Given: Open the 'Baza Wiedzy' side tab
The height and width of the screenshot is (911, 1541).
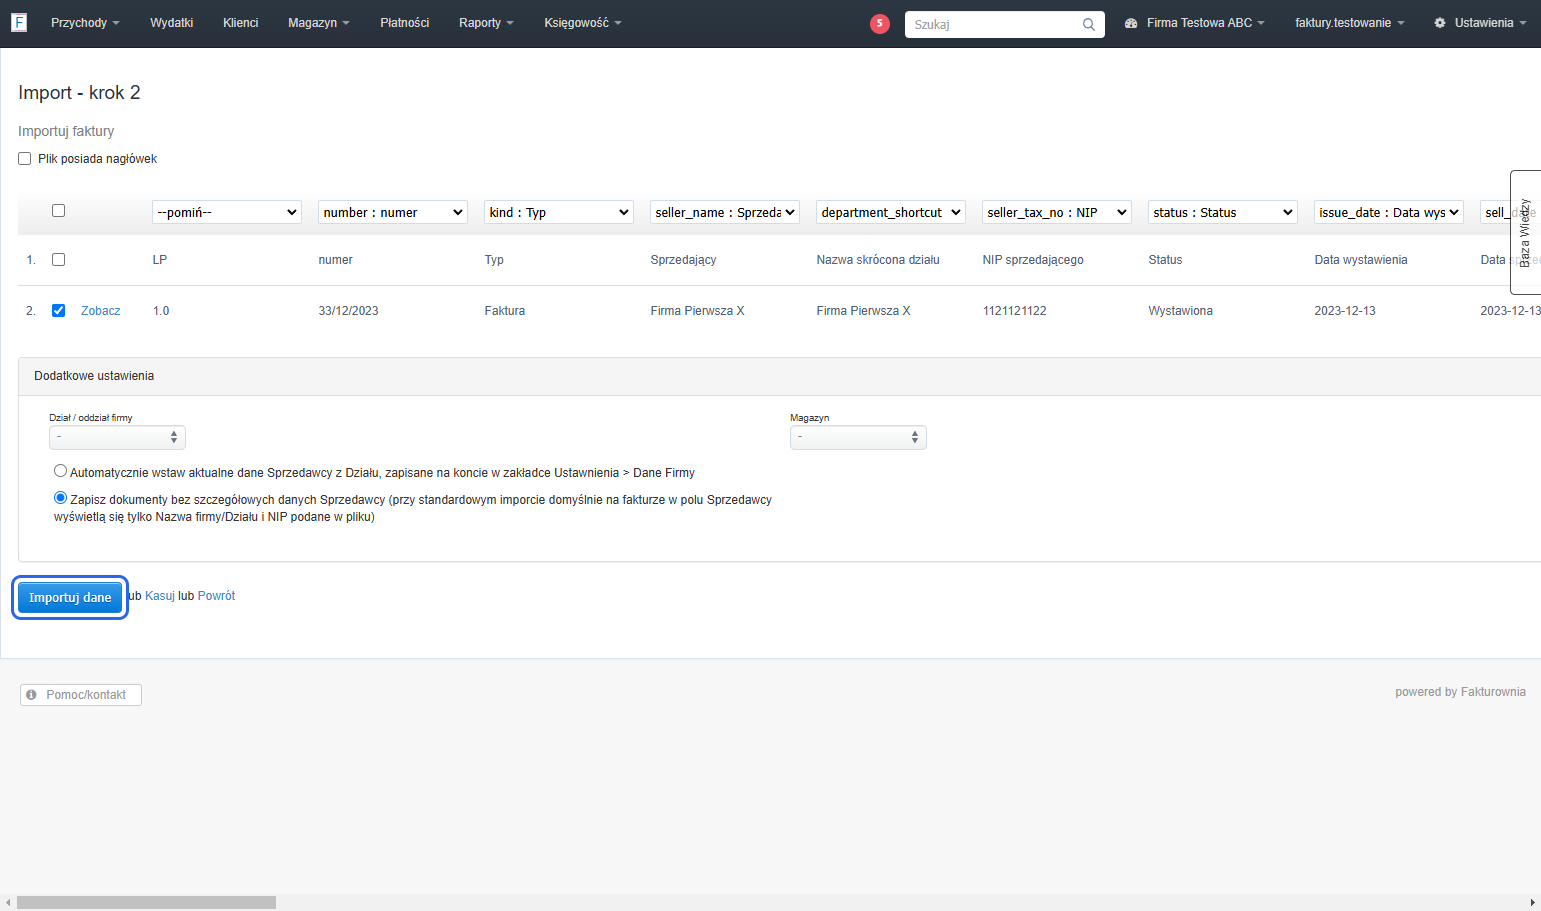Looking at the screenshot, I should (1525, 232).
